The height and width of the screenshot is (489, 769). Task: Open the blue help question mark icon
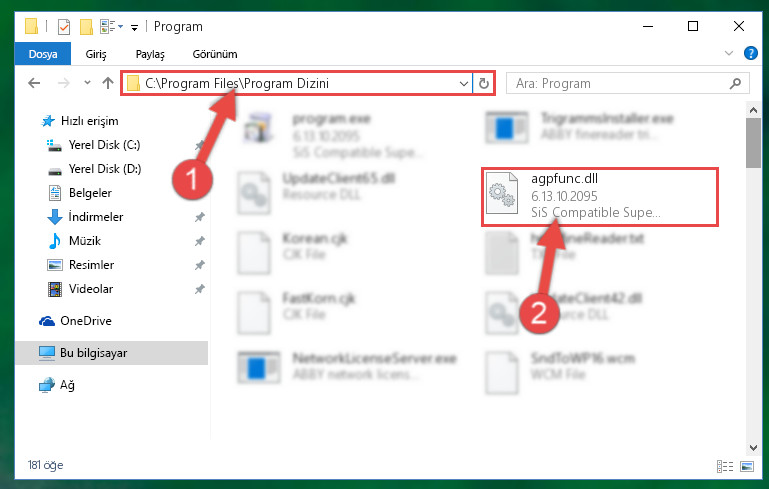point(750,53)
